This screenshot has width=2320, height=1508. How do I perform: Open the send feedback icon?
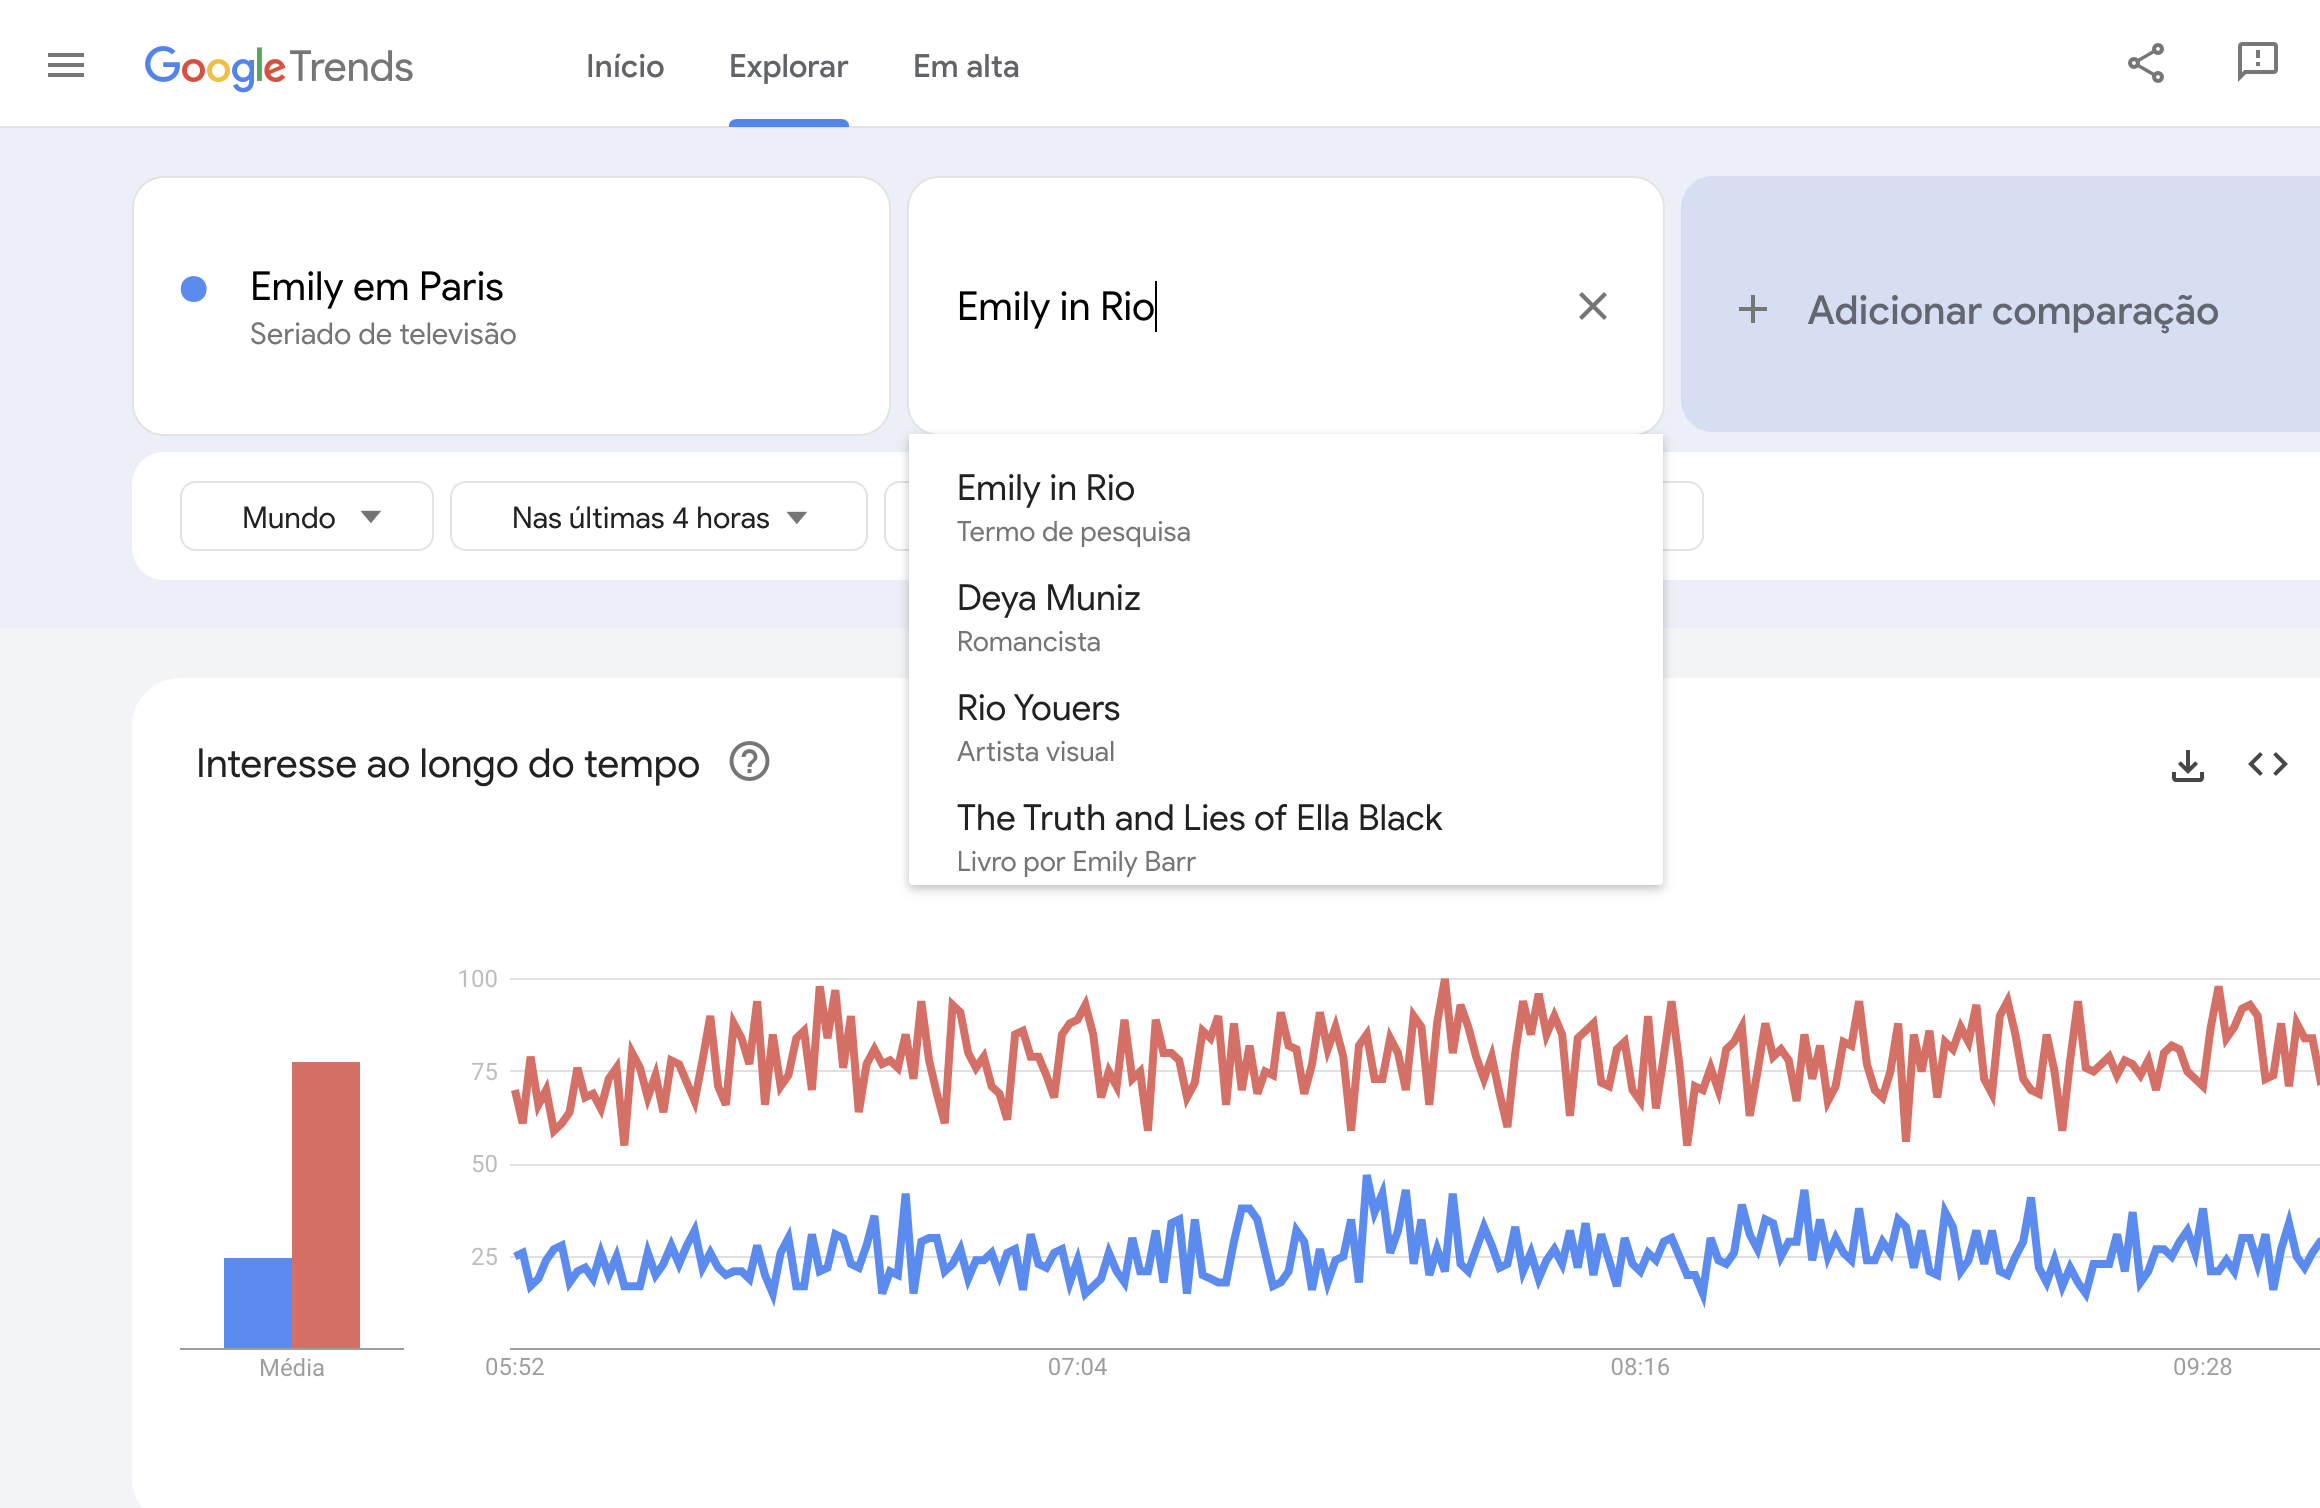[x=2257, y=62]
